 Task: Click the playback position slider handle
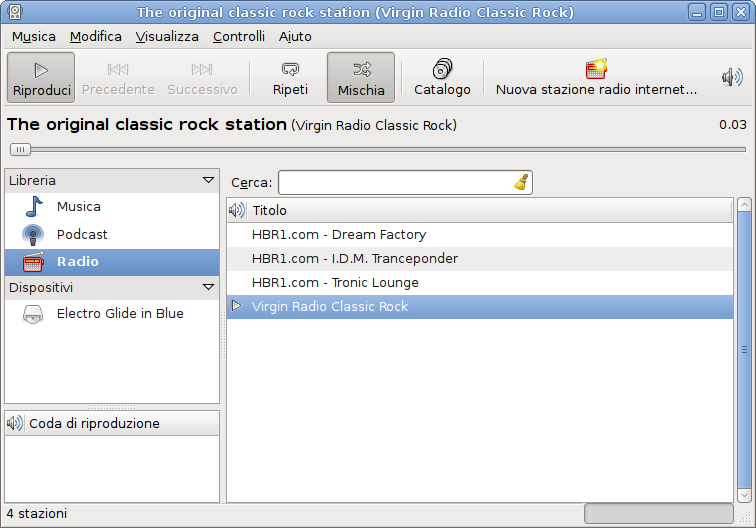tap(20, 149)
